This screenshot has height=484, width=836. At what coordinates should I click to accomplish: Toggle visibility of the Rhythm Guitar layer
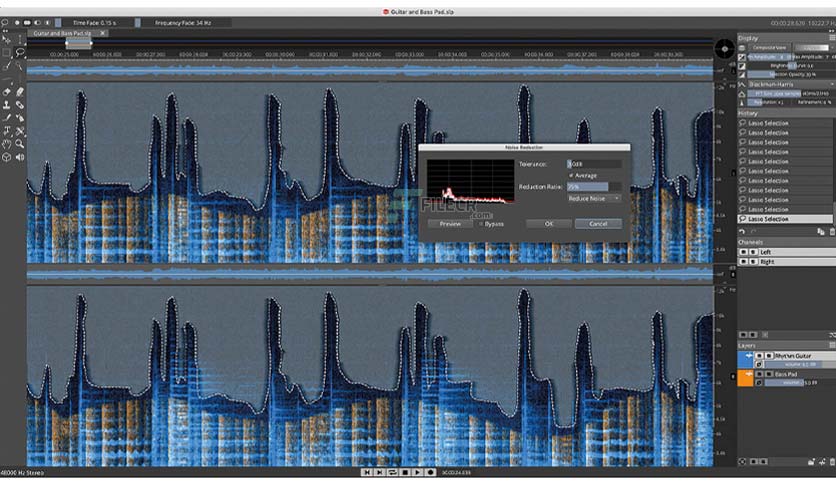[759, 356]
